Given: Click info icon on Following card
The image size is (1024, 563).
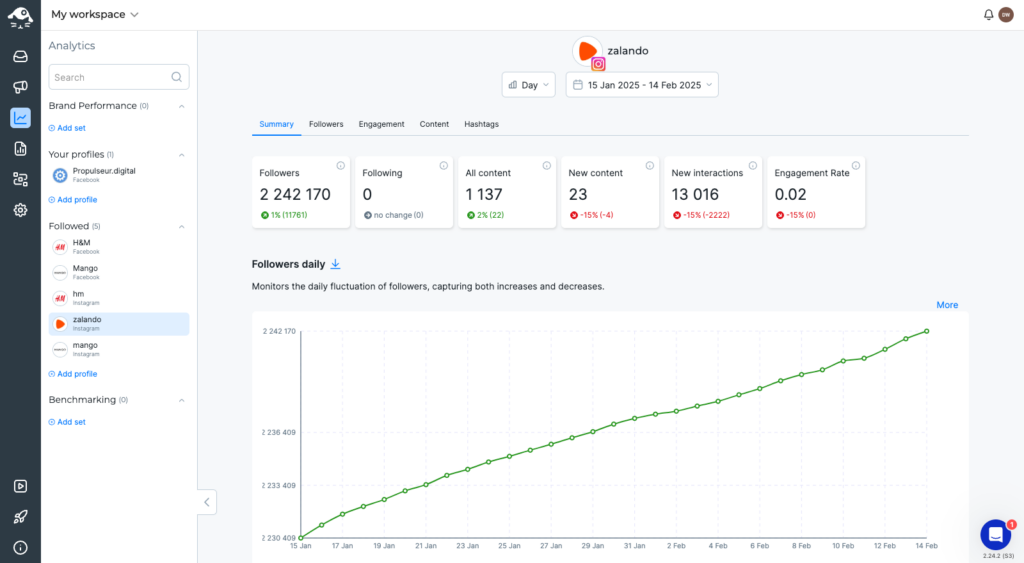Looking at the screenshot, I should pyautogui.click(x=443, y=166).
